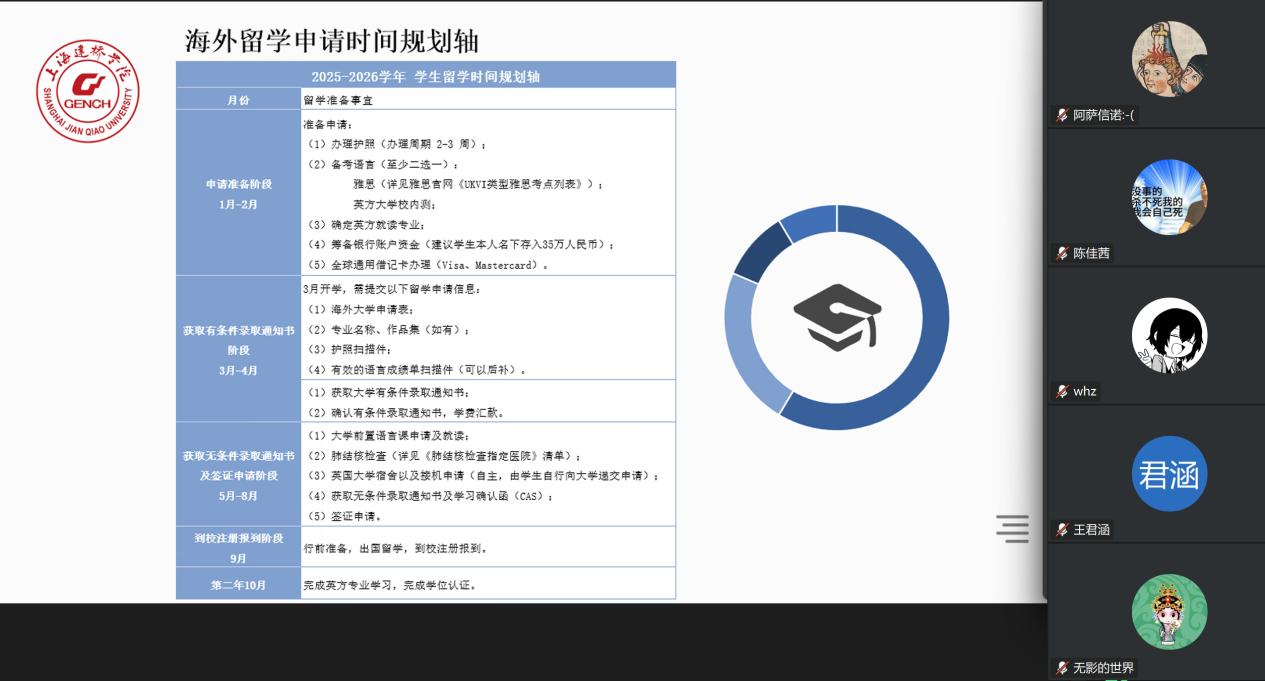Click the muted microphone icon next to whz
This screenshot has width=1265, height=681.
[x=1062, y=391]
